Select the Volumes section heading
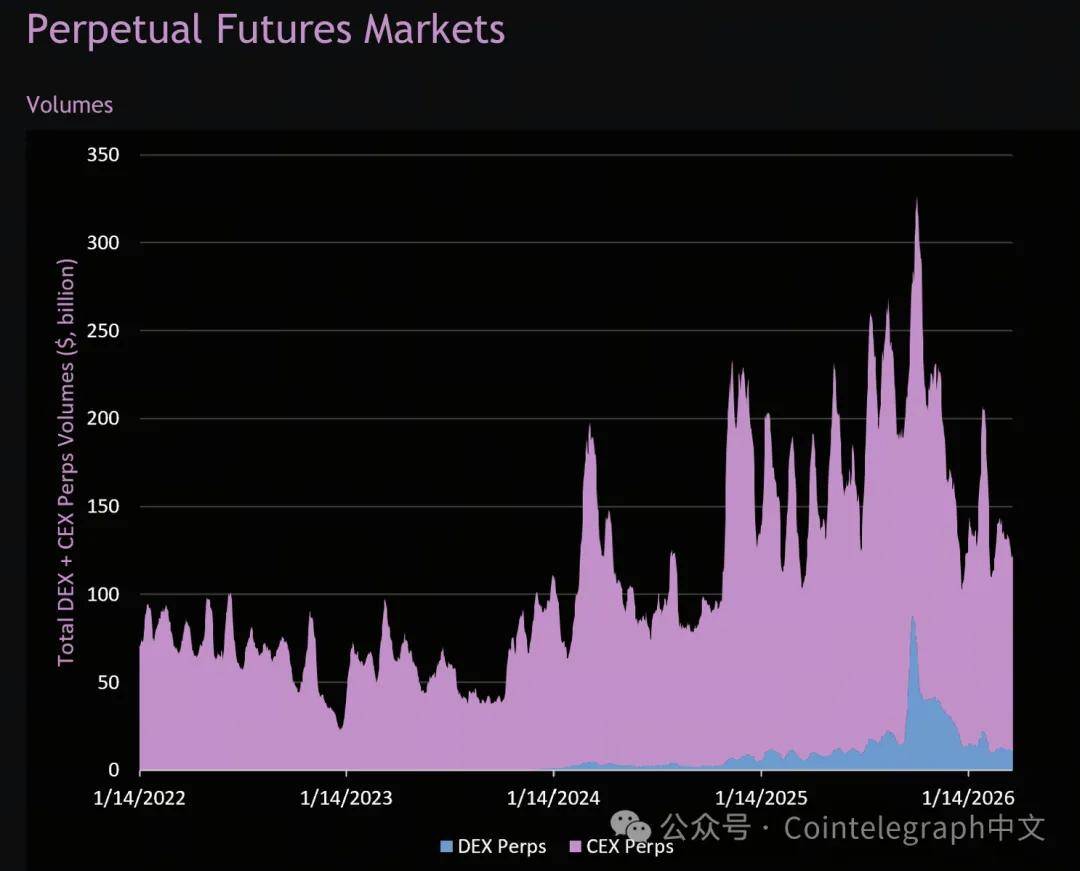 click(x=69, y=105)
